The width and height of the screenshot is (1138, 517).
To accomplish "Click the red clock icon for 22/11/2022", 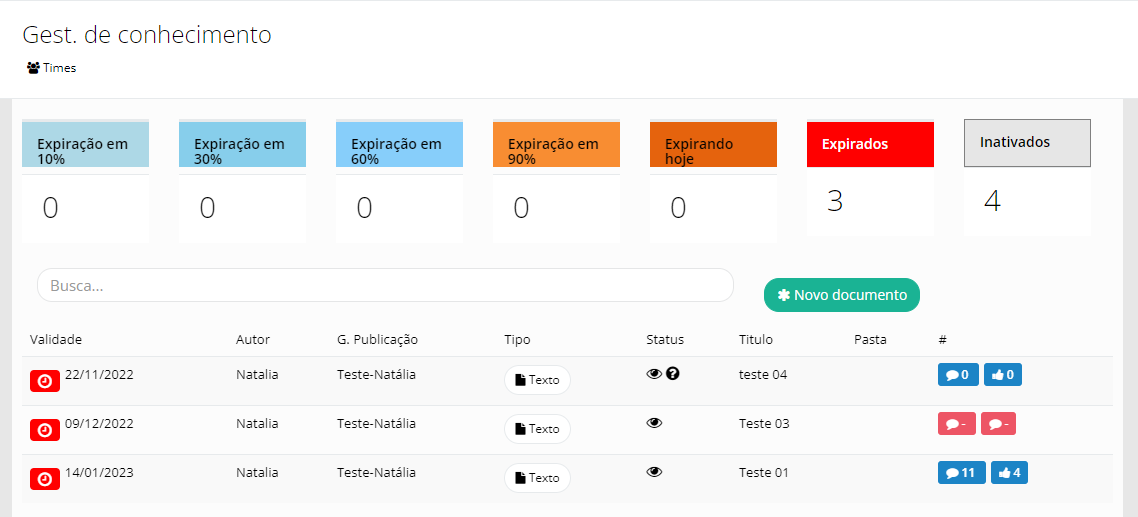I will (x=45, y=380).
